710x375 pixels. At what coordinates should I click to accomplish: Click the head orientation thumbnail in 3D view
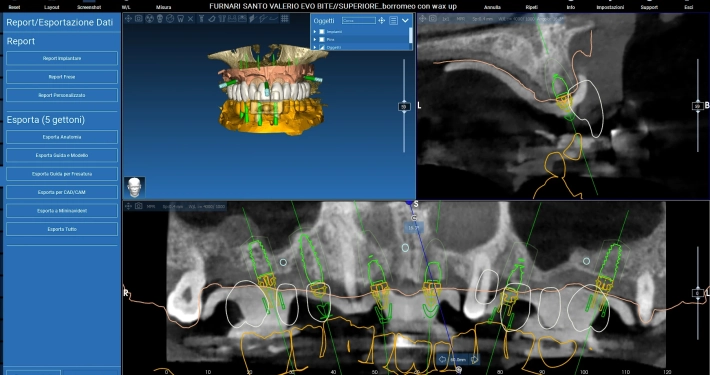(x=134, y=187)
